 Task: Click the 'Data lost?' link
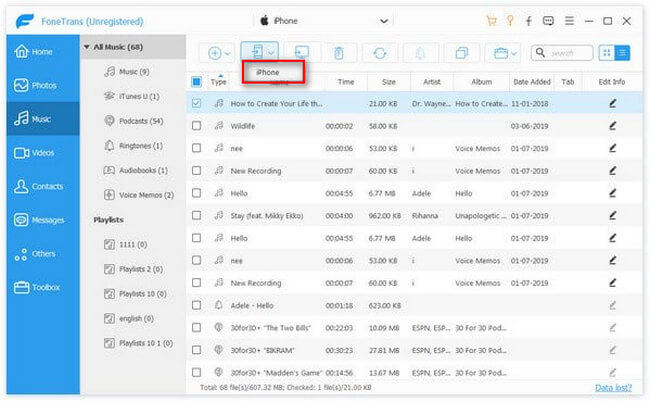pyautogui.click(x=616, y=385)
